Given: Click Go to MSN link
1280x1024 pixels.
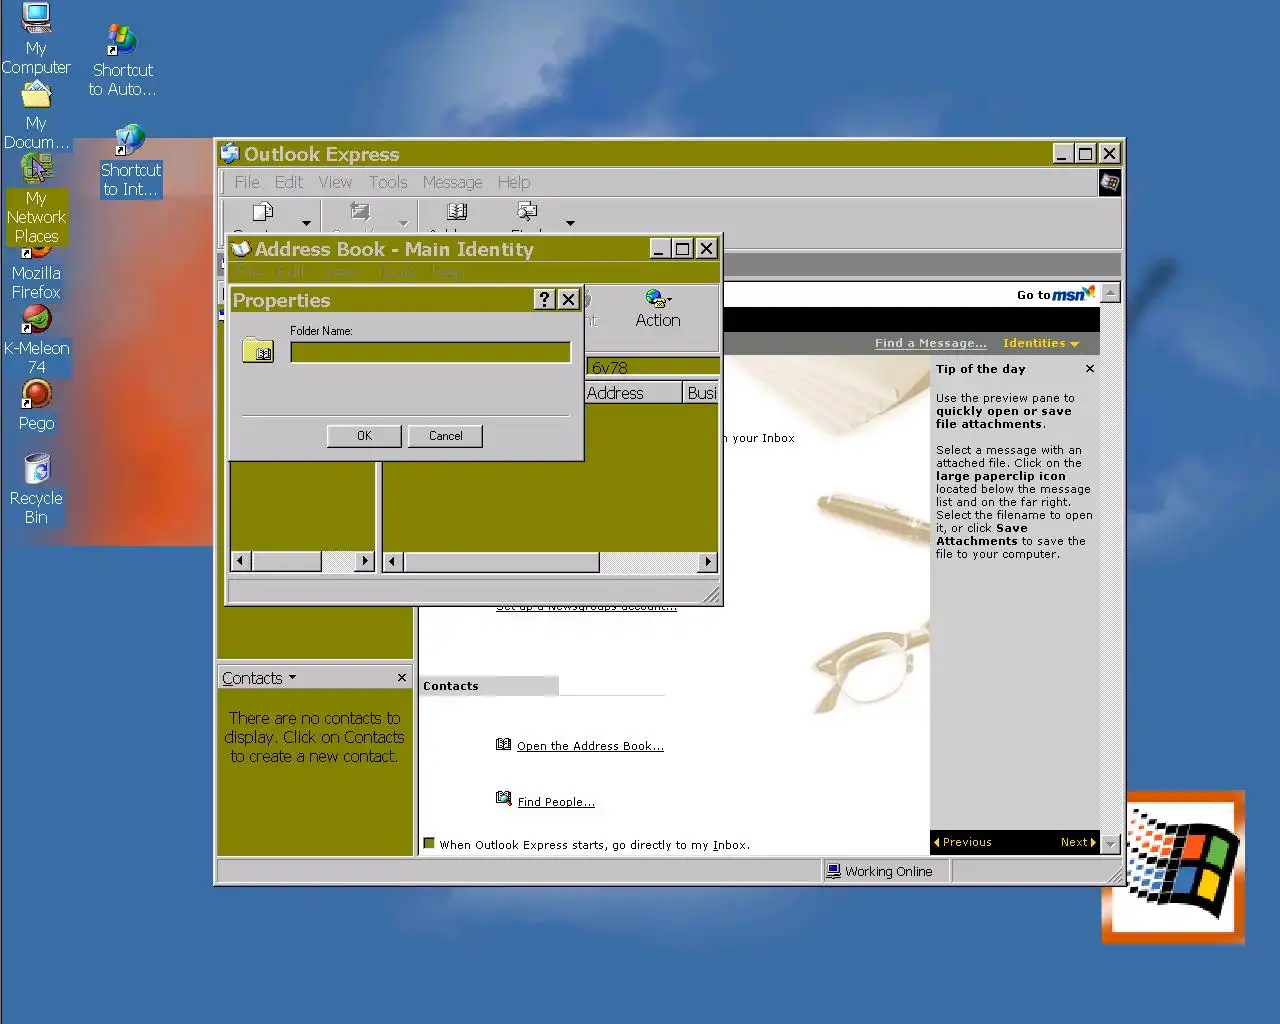Looking at the screenshot, I should [x=1055, y=294].
